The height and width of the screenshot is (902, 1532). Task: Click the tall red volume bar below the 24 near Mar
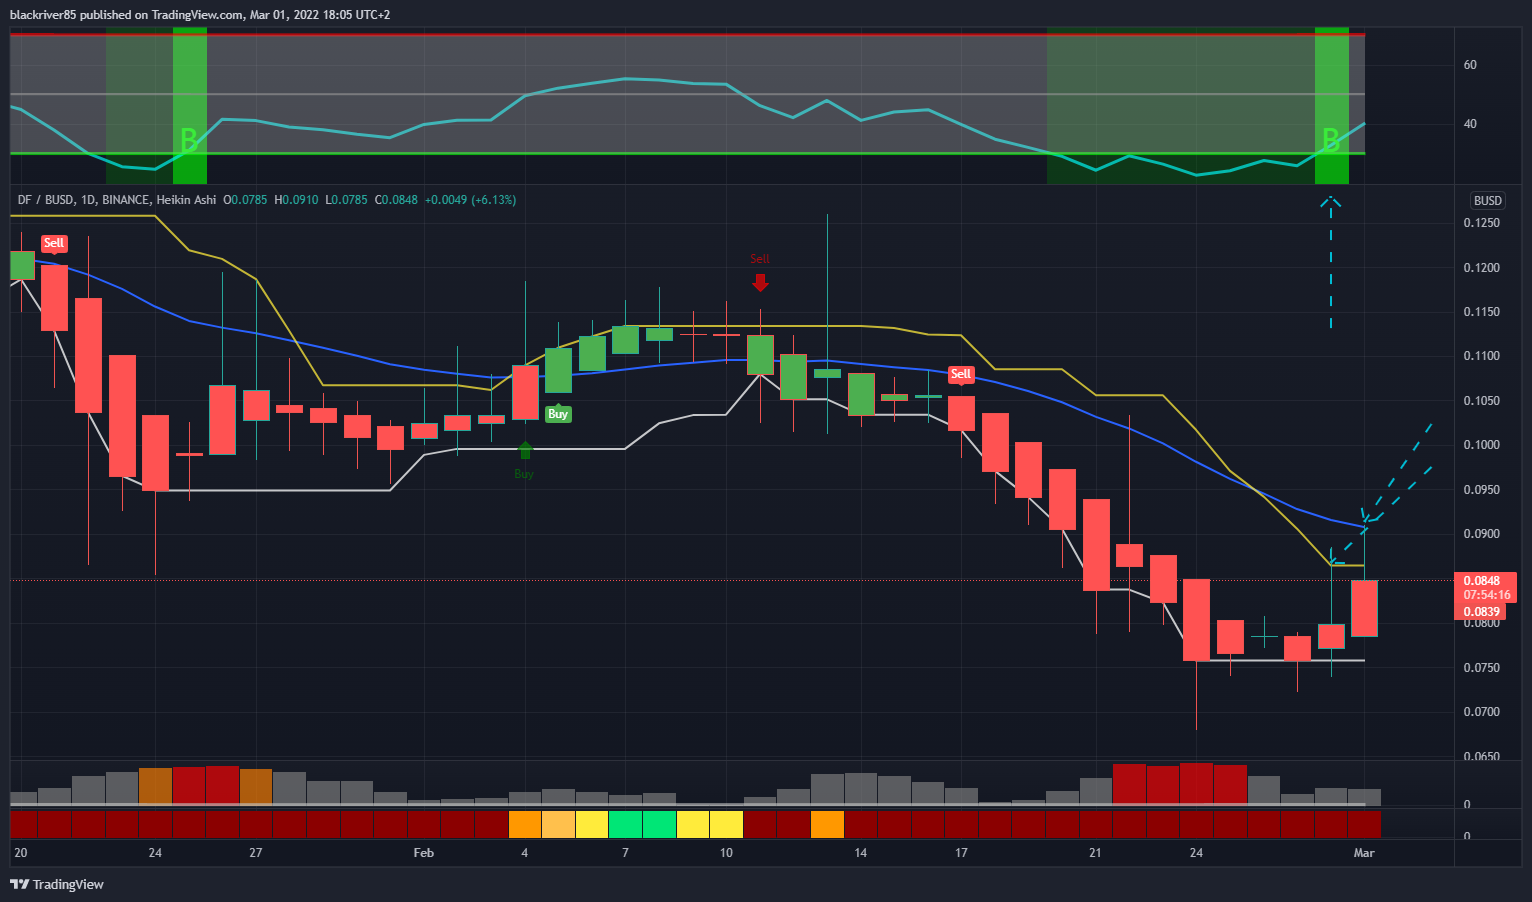pos(1196,783)
